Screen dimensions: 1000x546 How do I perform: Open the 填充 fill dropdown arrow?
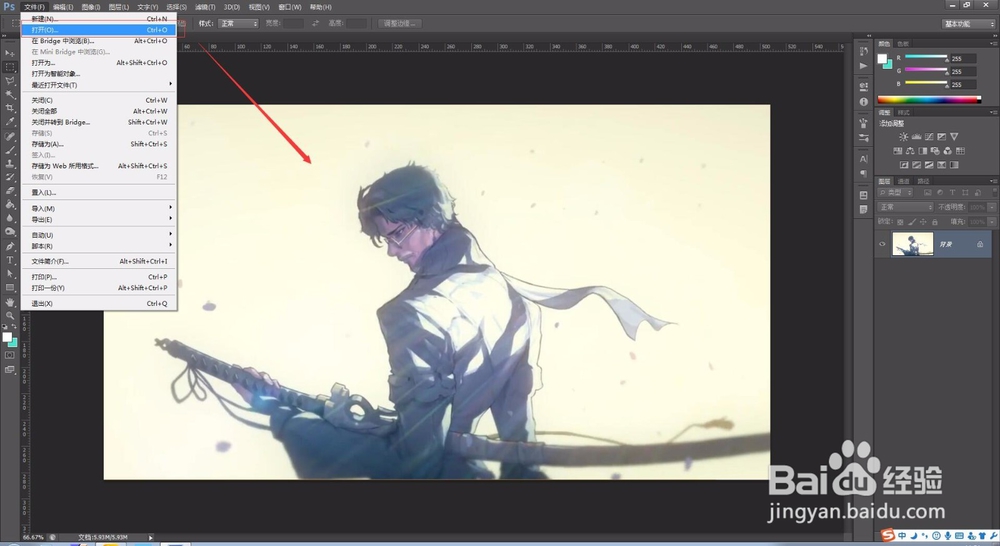[992, 222]
